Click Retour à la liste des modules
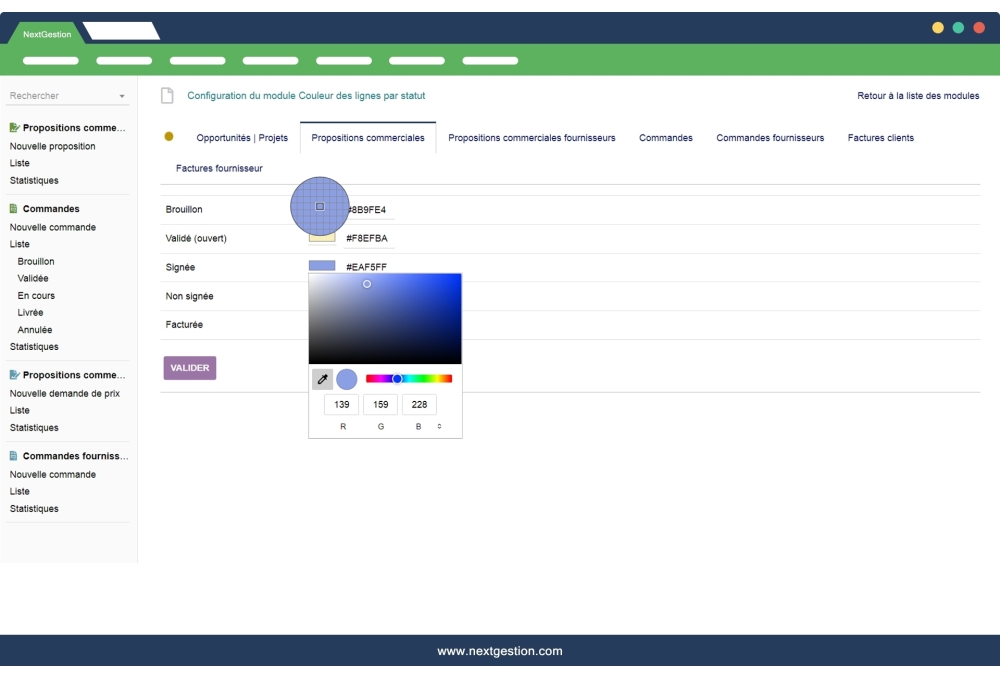This screenshot has height=679, width=1000. [x=916, y=95]
